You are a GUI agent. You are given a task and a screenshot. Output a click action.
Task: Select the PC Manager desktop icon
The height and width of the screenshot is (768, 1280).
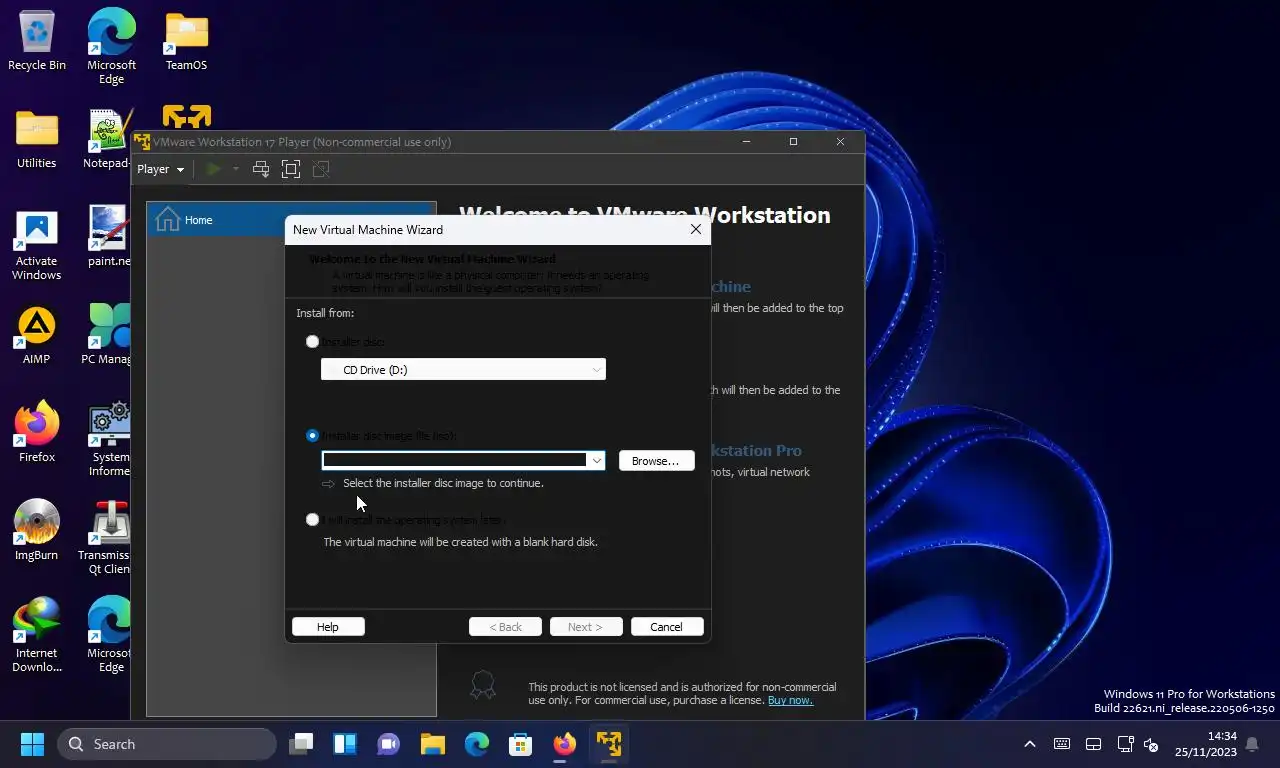(x=107, y=335)
